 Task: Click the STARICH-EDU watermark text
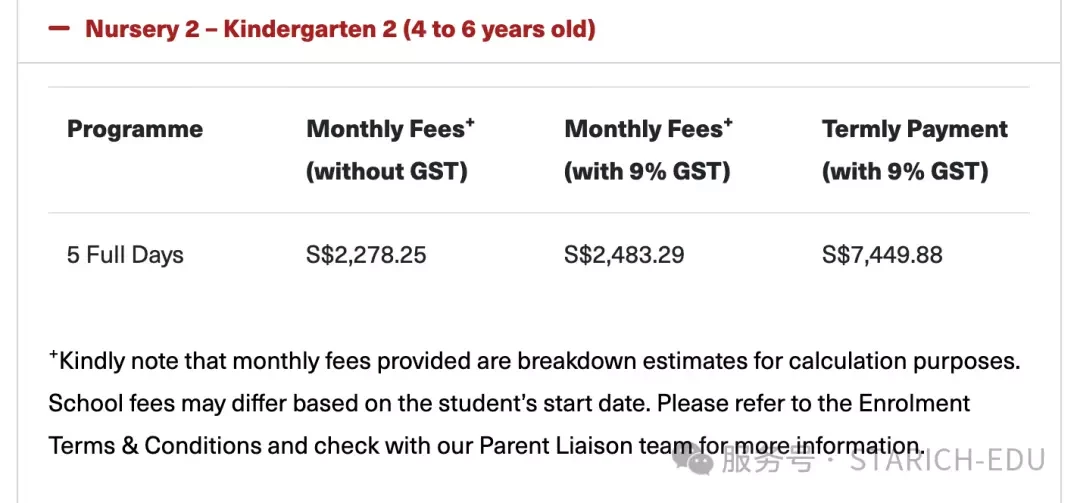(948, 460)
